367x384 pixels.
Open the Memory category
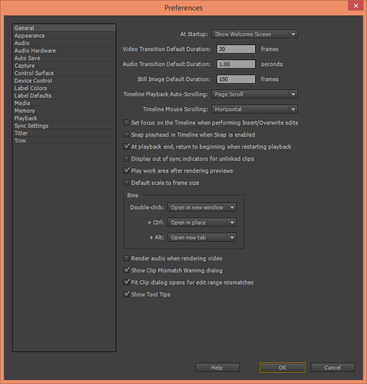[x=64, y=111]
